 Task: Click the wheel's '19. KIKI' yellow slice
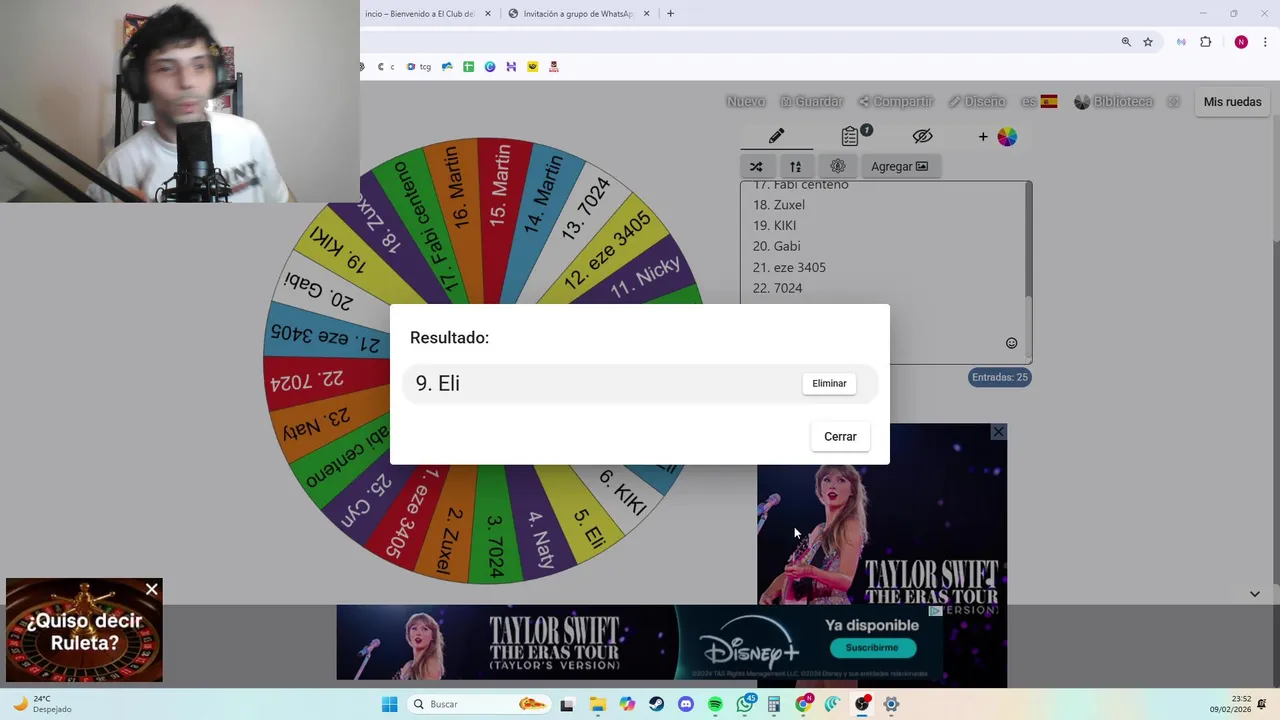[x=338, y=250]
